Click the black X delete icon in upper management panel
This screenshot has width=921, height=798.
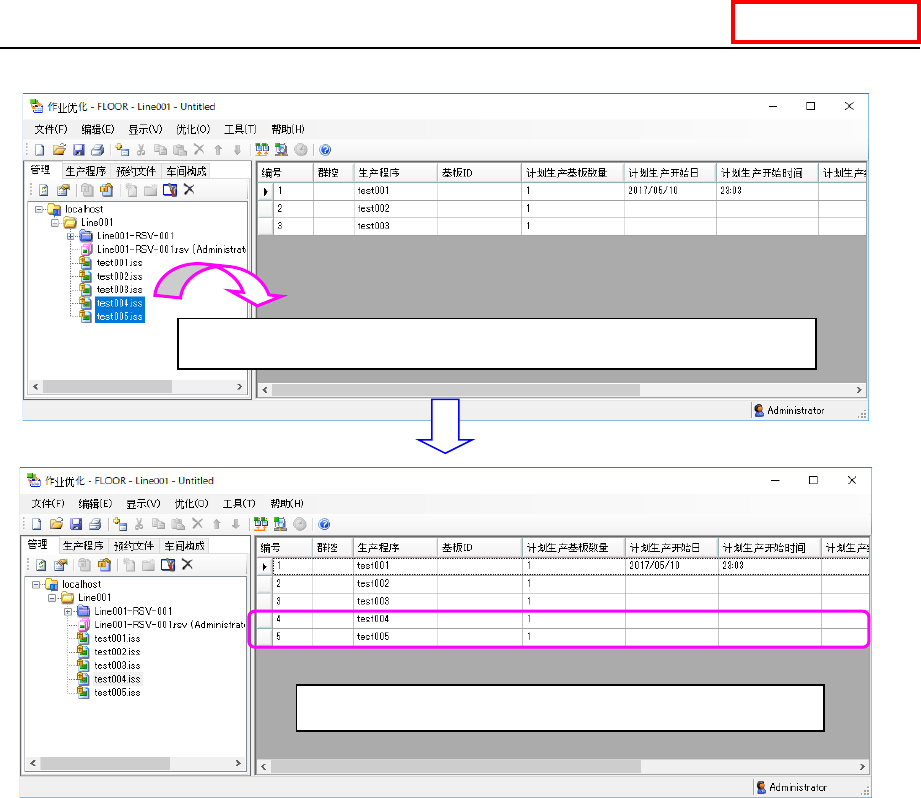click(189, 189)
